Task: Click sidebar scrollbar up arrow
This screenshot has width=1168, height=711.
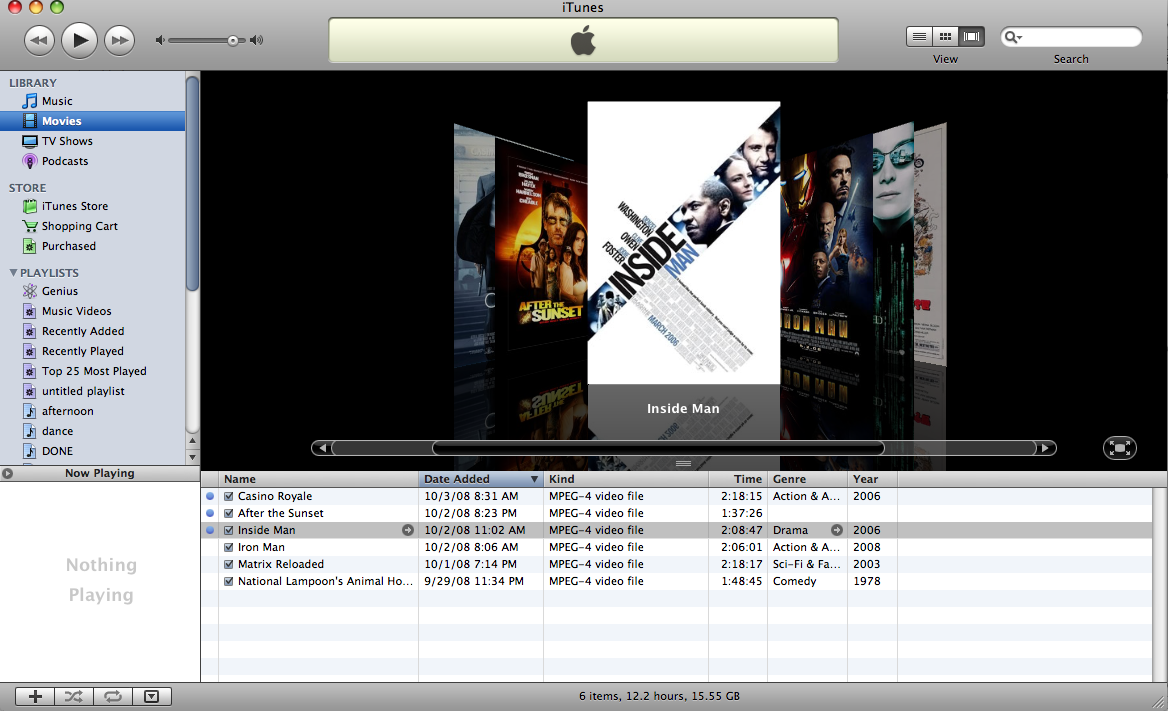Action: [x=192, y=441]
